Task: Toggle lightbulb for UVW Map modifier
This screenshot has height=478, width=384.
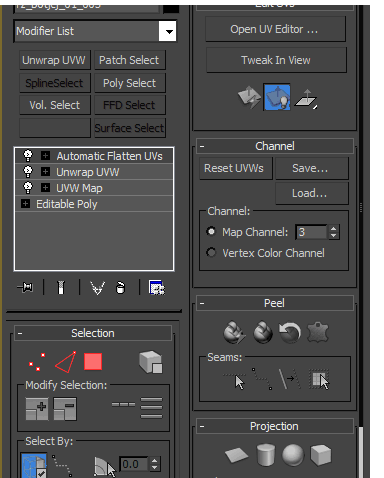Action: coord(28,188)
